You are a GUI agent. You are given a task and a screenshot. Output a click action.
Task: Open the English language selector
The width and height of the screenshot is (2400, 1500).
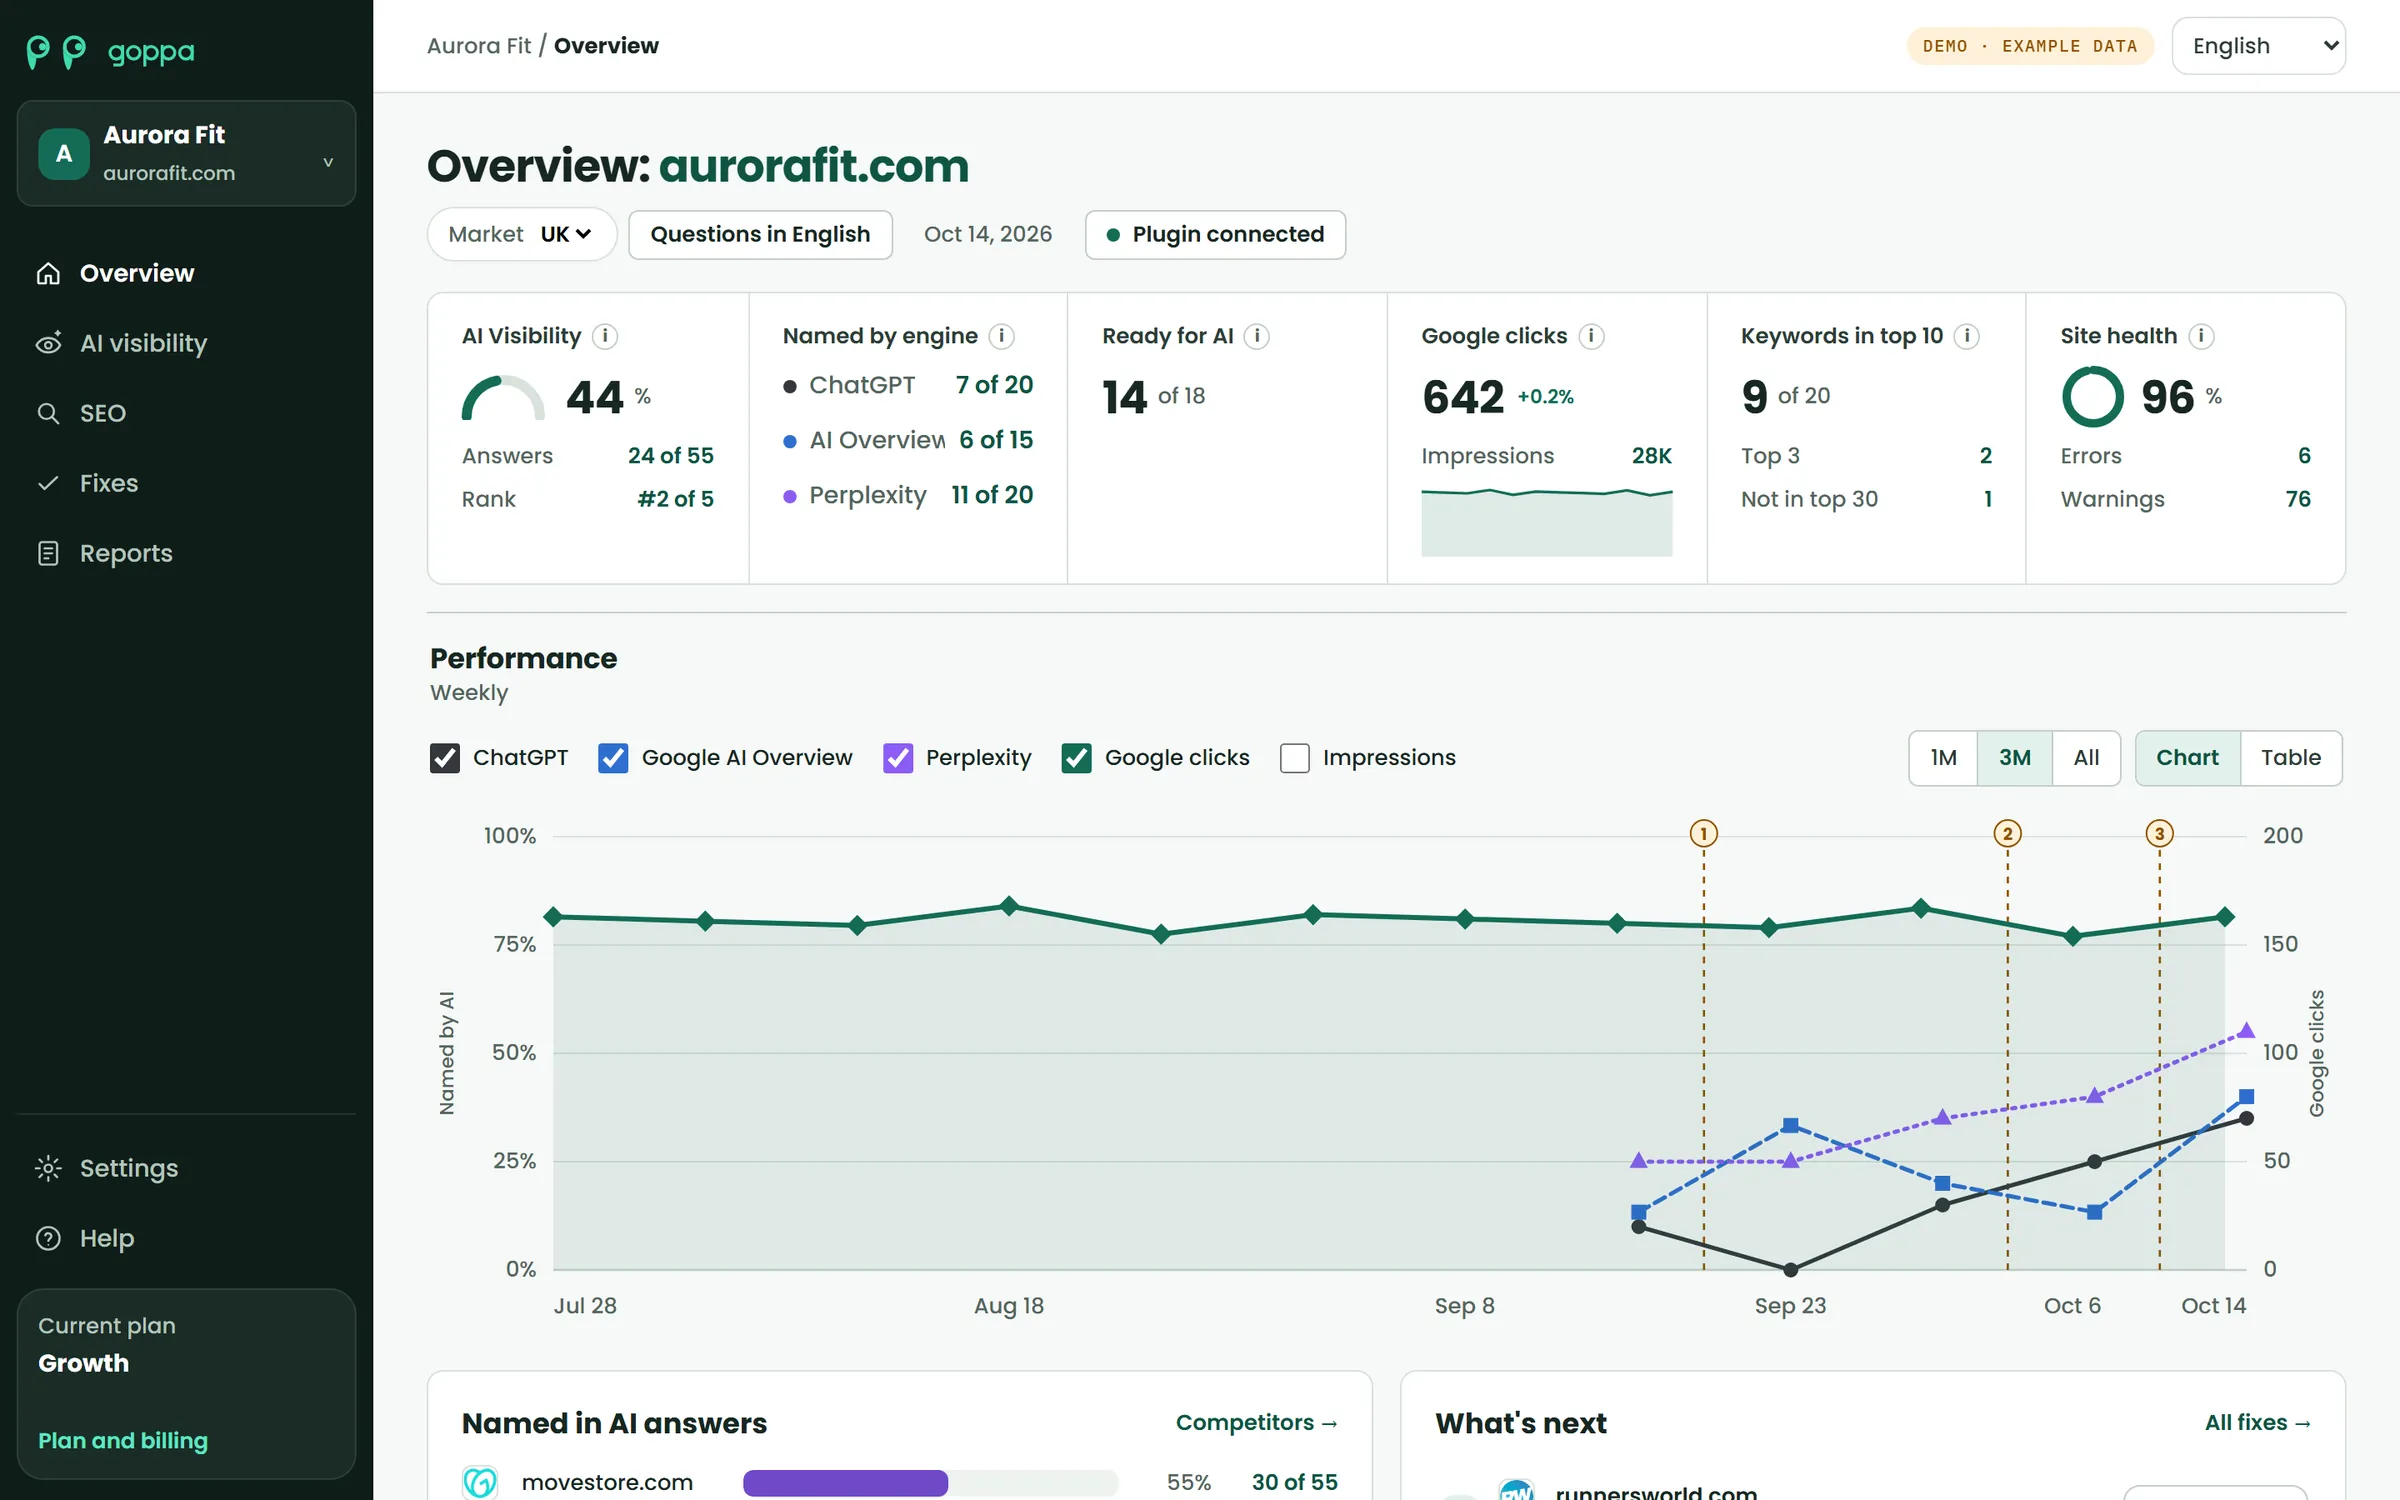[x=2259, y=46]
